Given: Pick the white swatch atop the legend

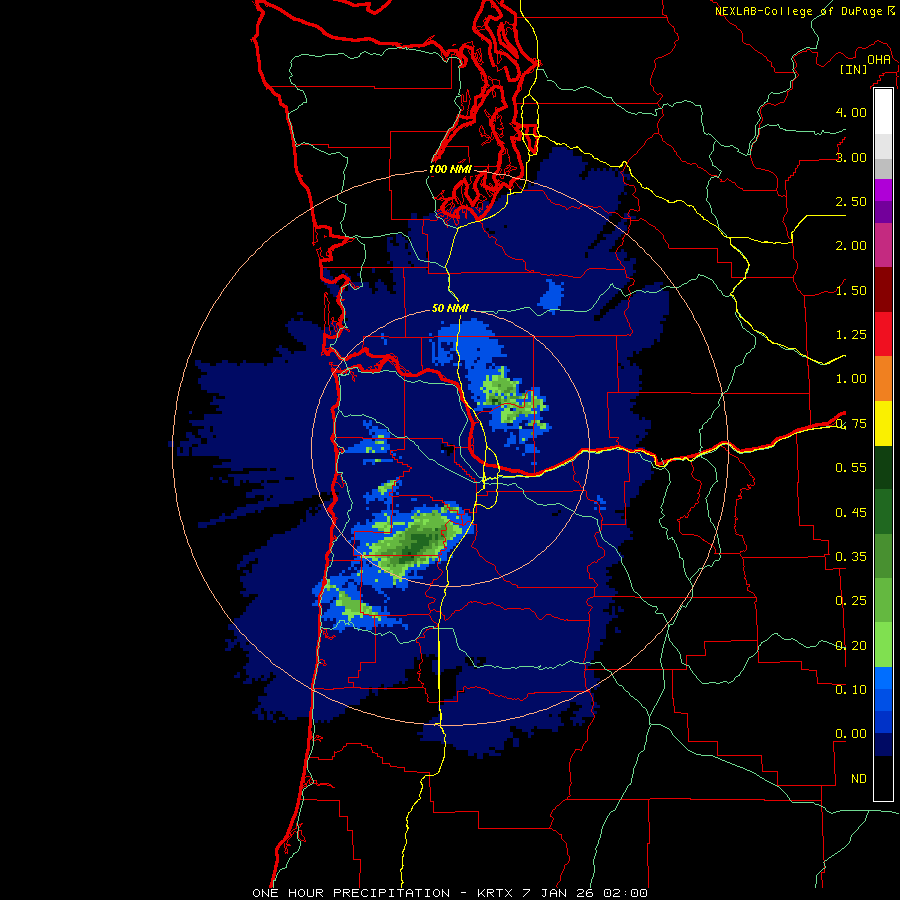Looking at the screenshot, I should [x=883, y=112].
